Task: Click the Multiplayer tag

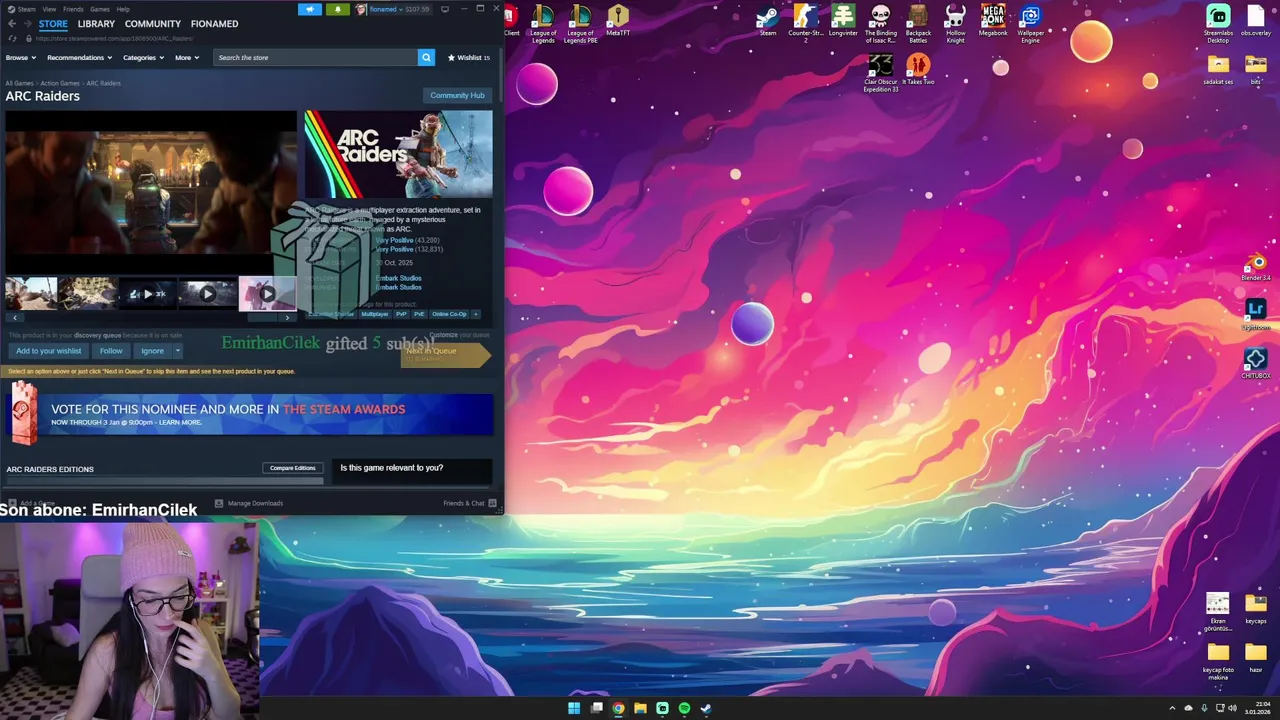Action: click(x=375, y=314)
